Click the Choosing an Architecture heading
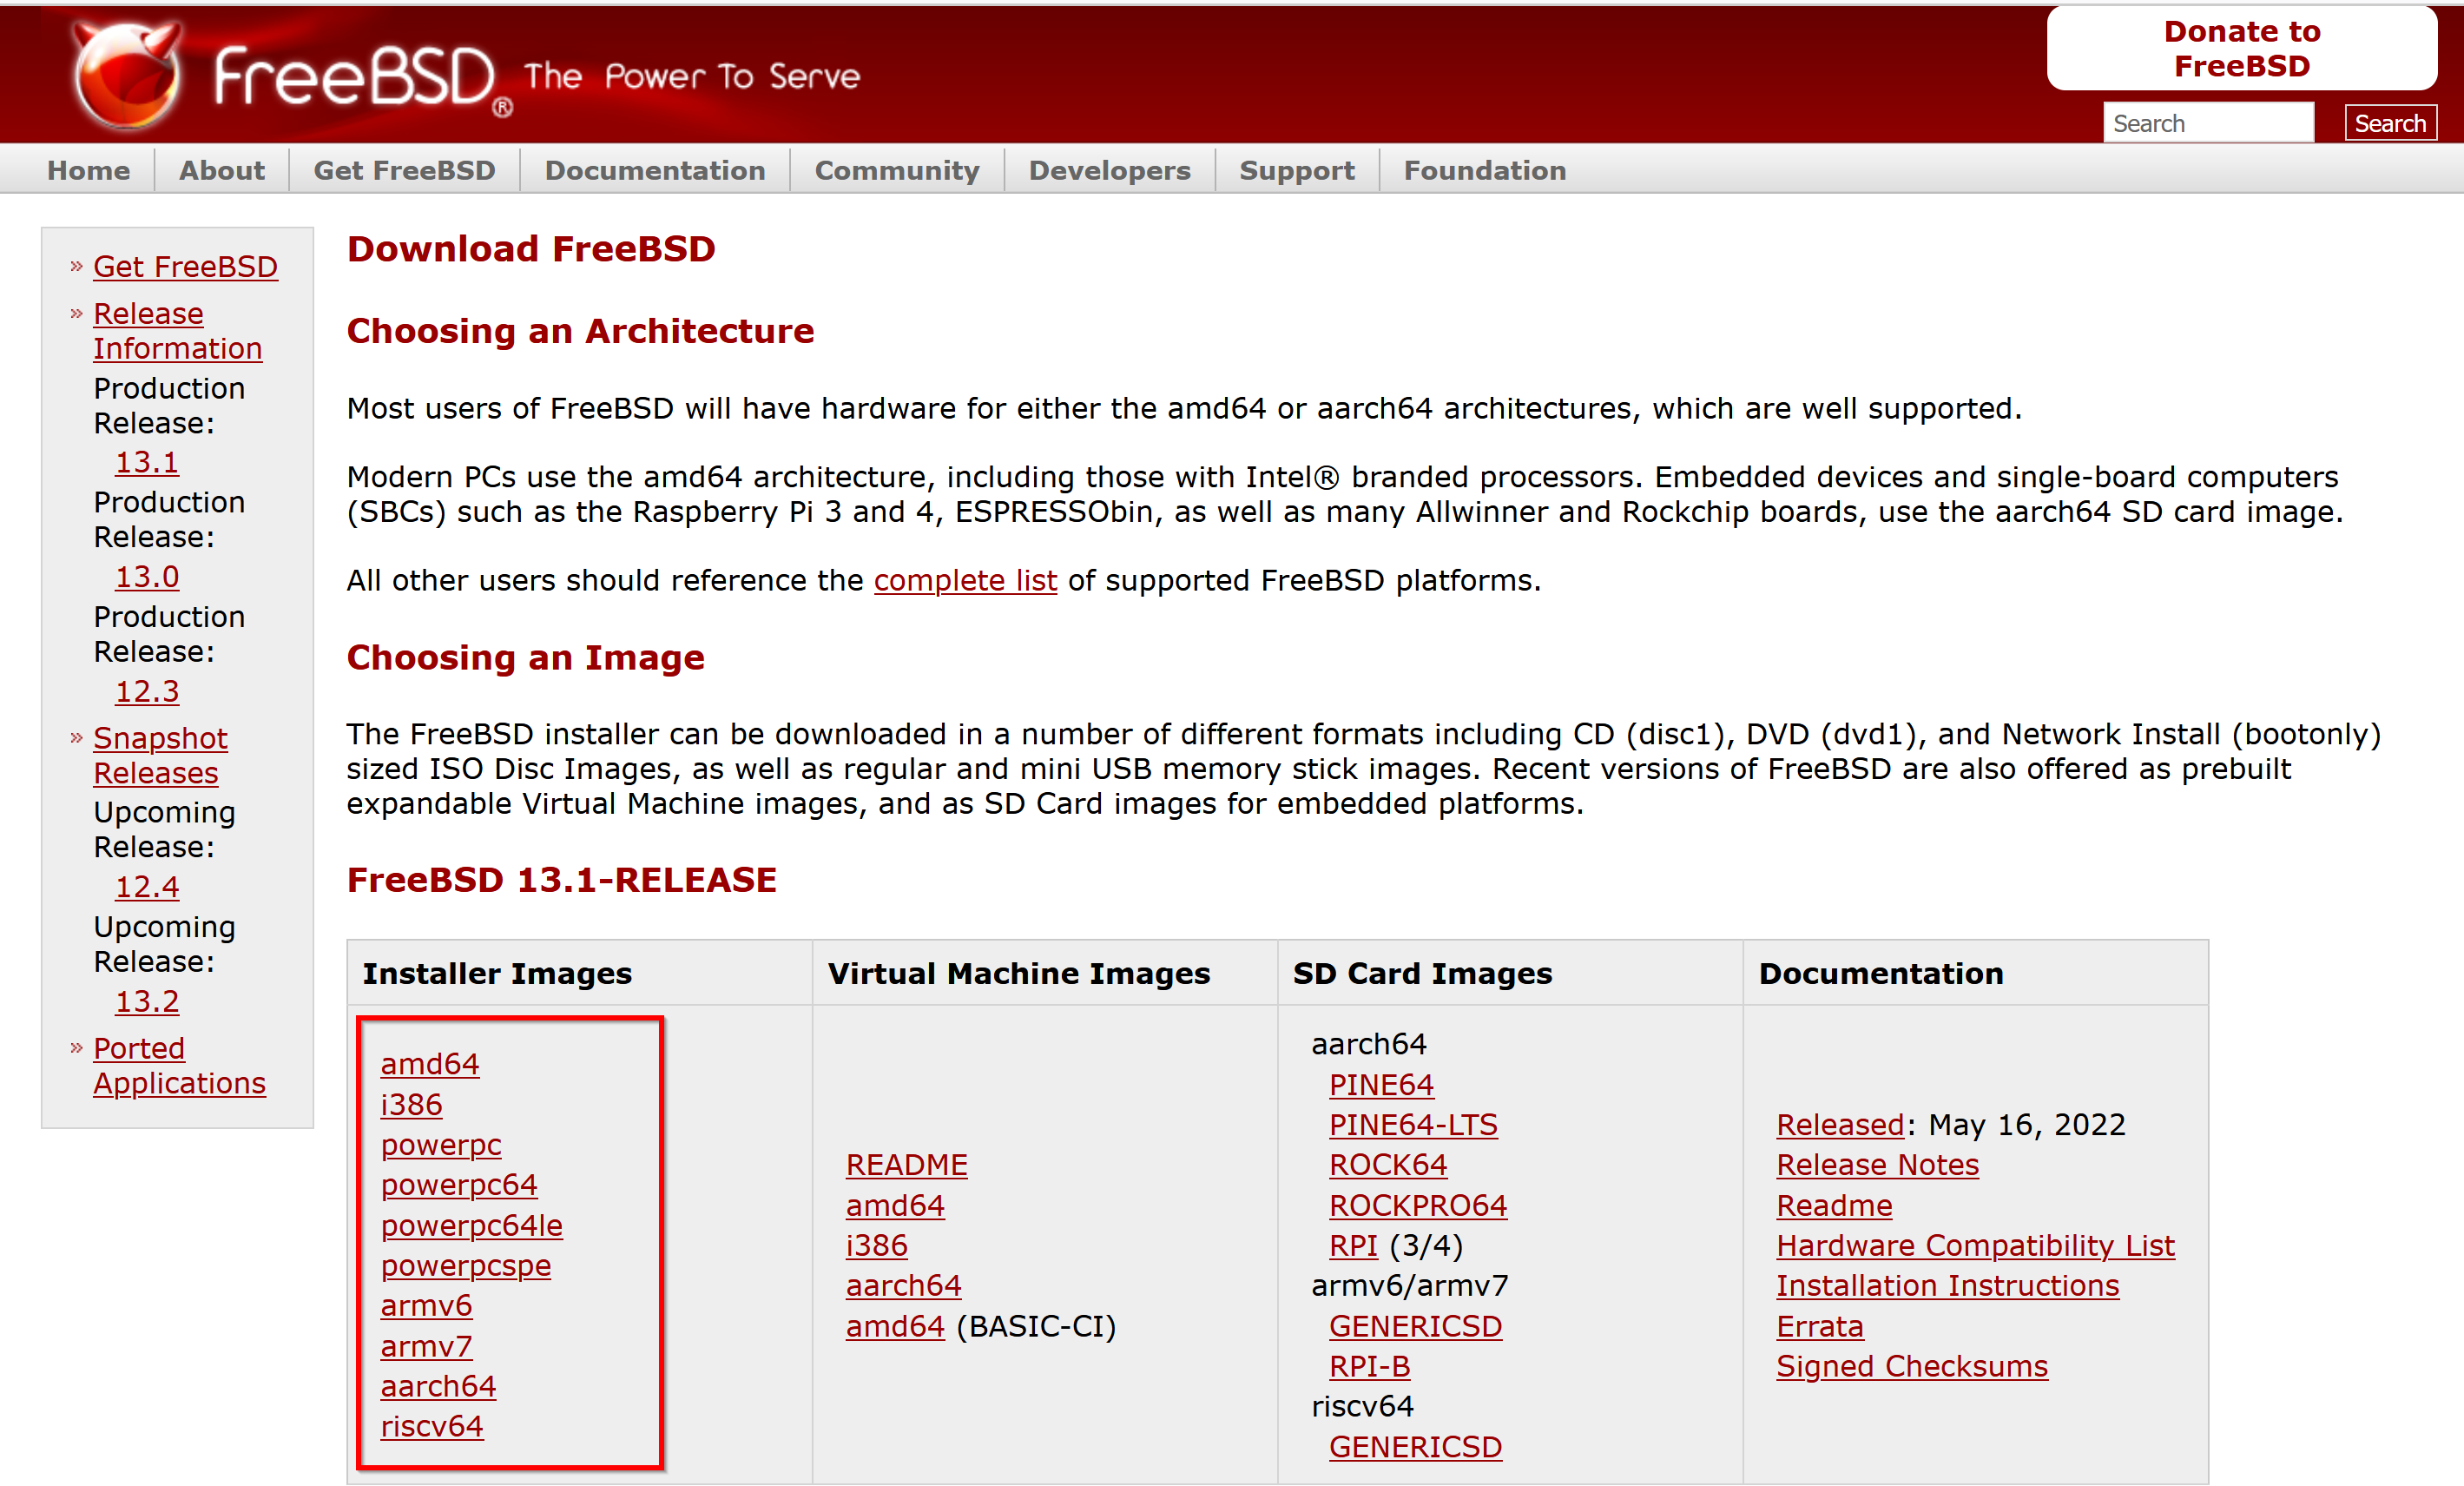The width and height of the screenshot is (2464, 1486). [x=580, y=331]
